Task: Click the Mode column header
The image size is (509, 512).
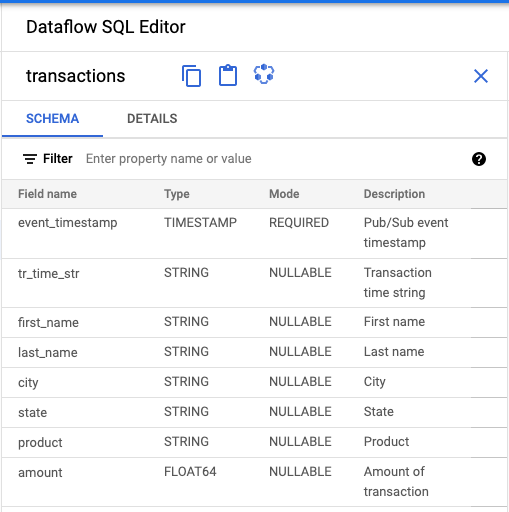Action: 284,194
